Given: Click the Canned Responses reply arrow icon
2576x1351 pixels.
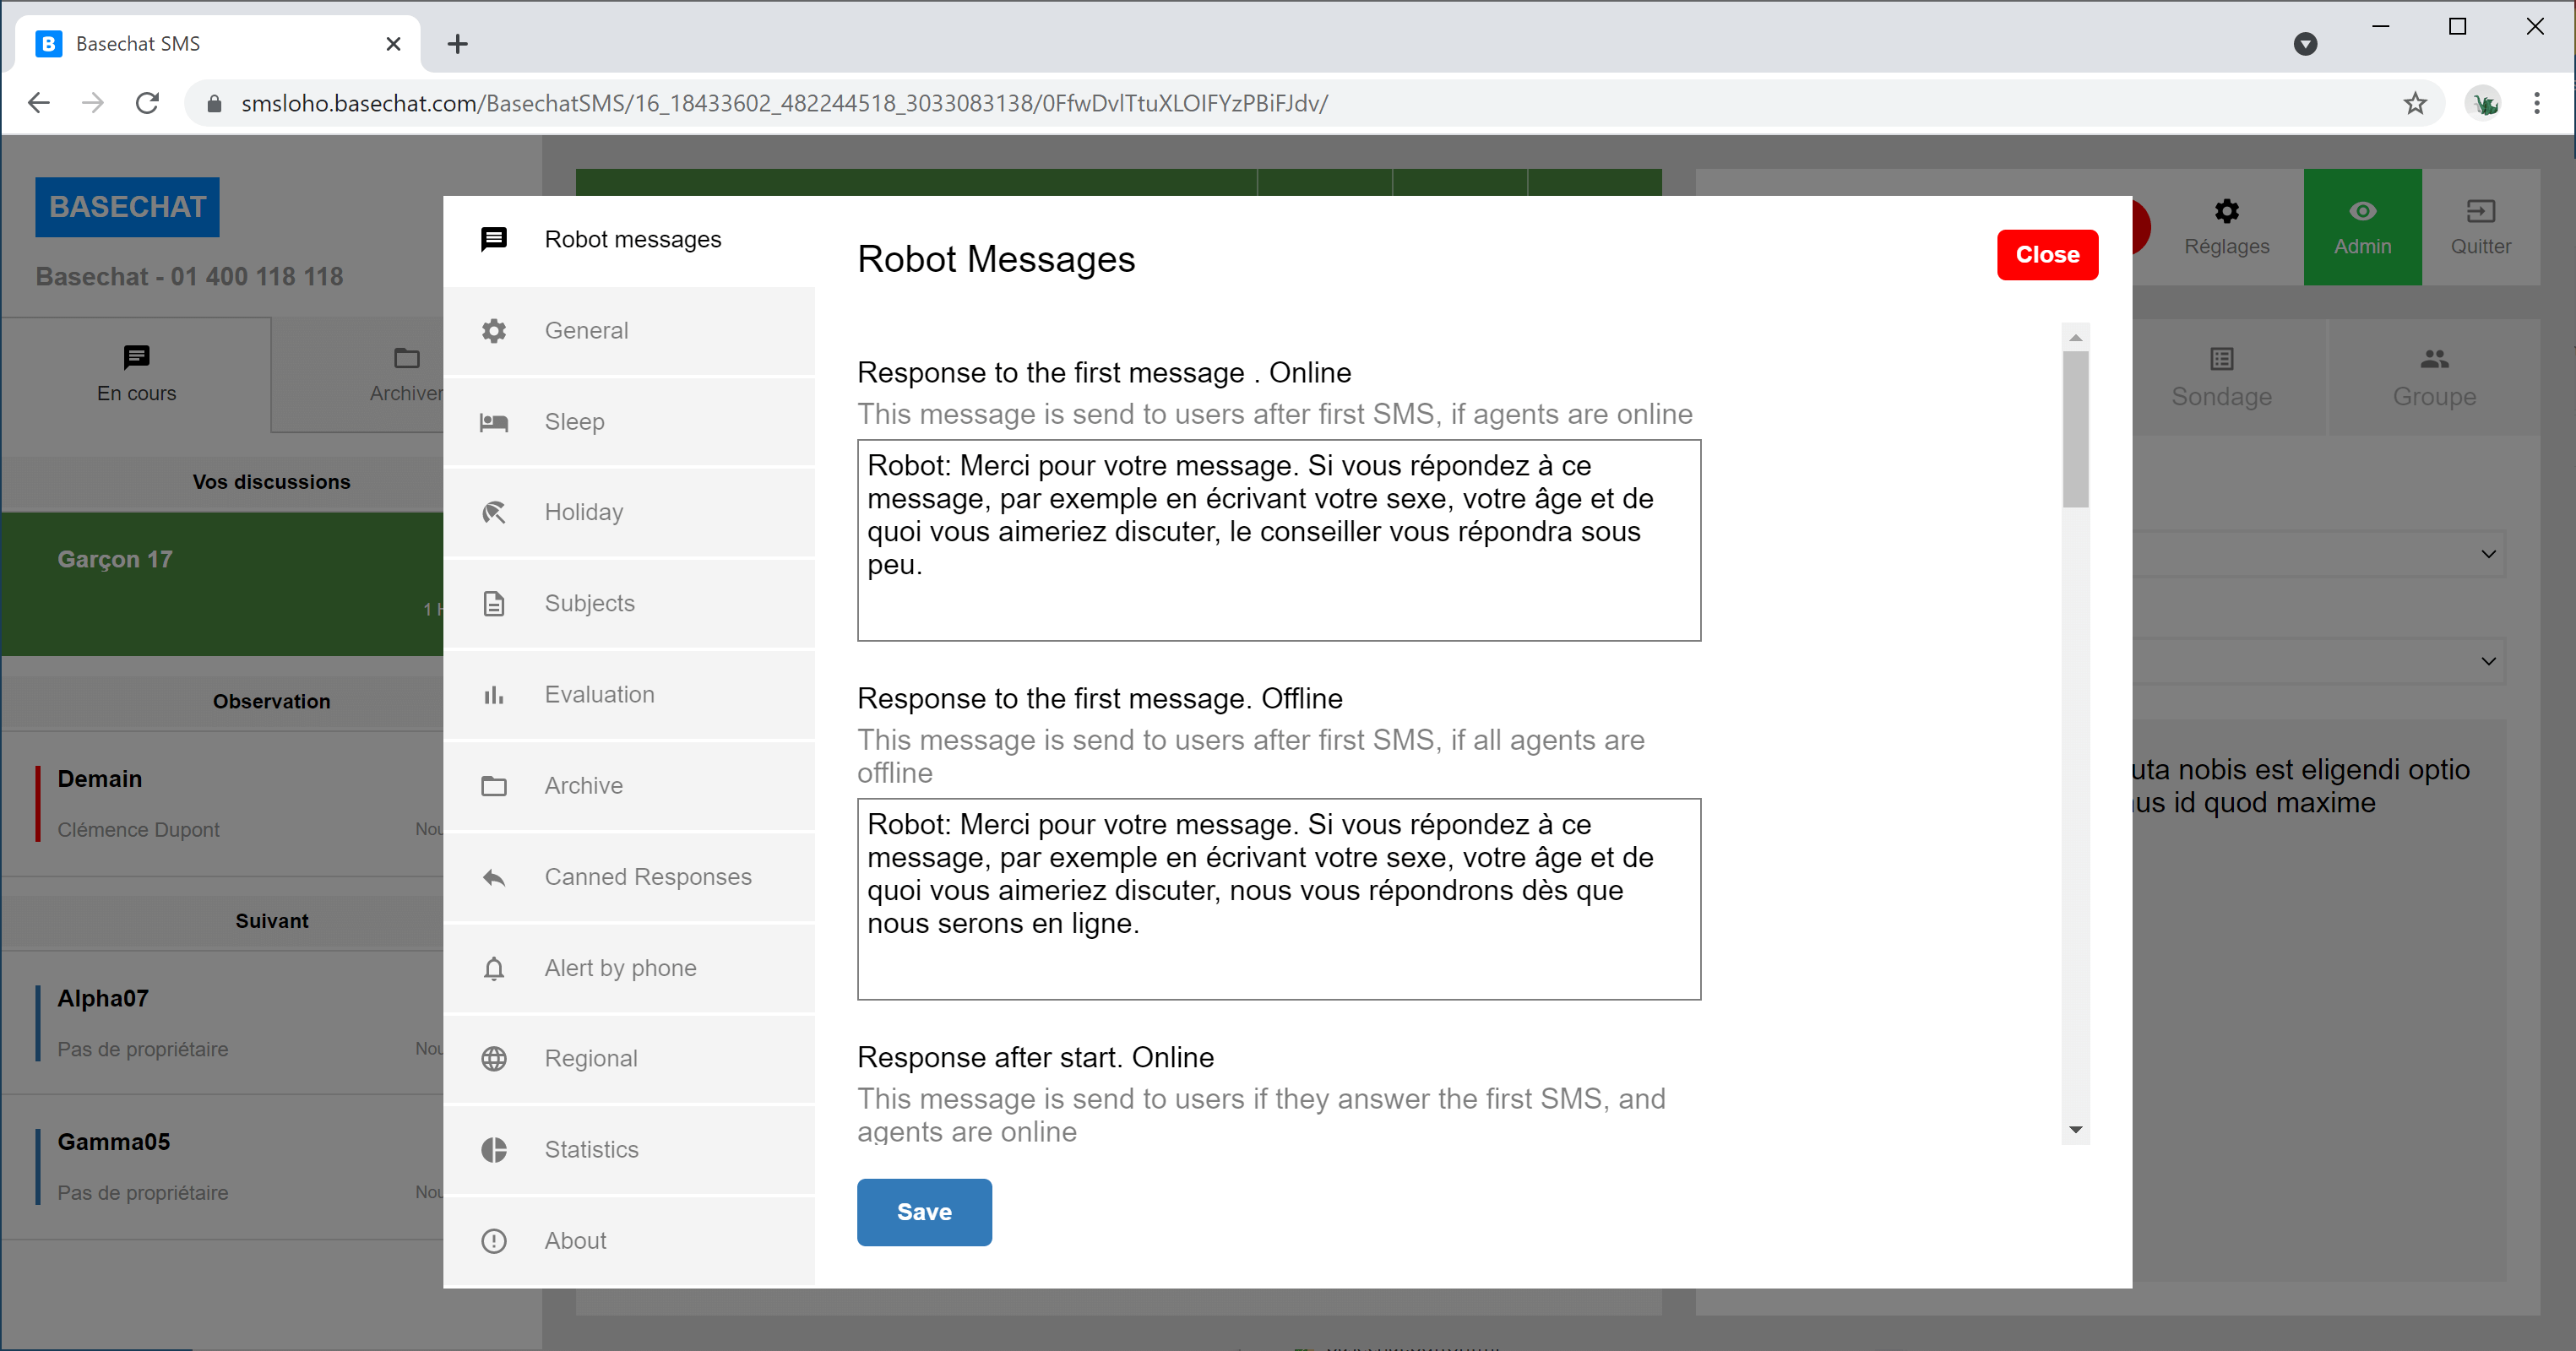Looking at the screenshot, I should 494,878.
